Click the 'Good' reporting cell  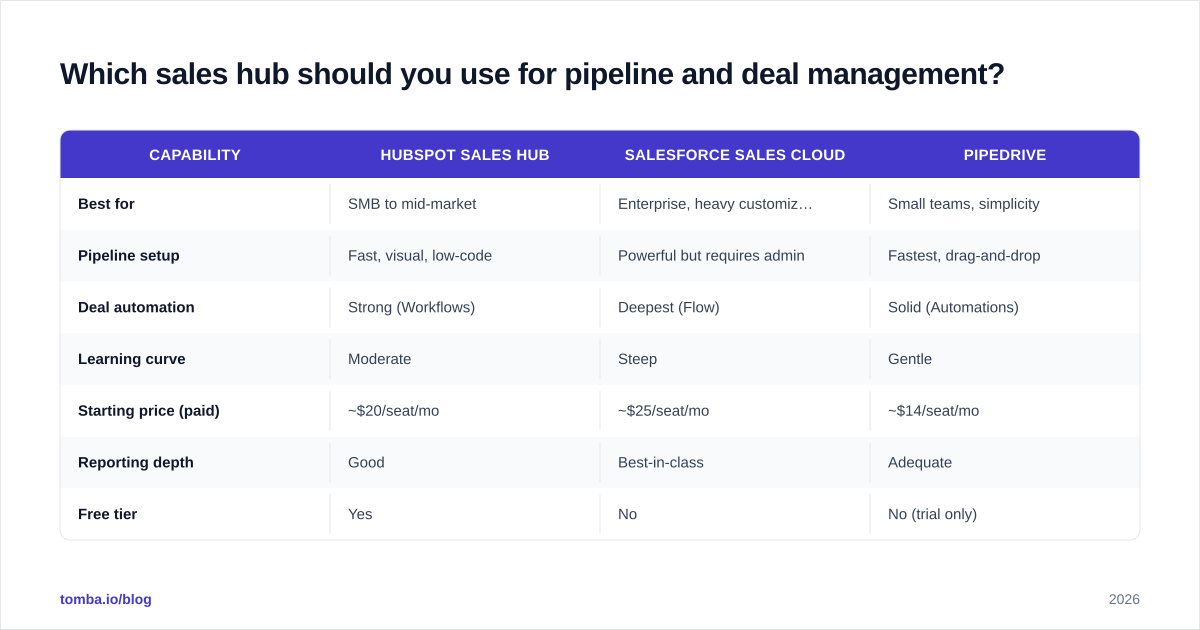pos(366,463)
